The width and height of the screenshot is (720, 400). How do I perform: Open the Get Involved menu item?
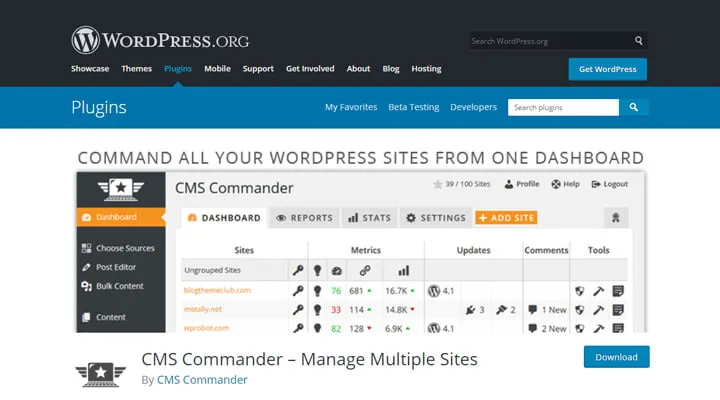pyautogui.click(x=310, y=68)
